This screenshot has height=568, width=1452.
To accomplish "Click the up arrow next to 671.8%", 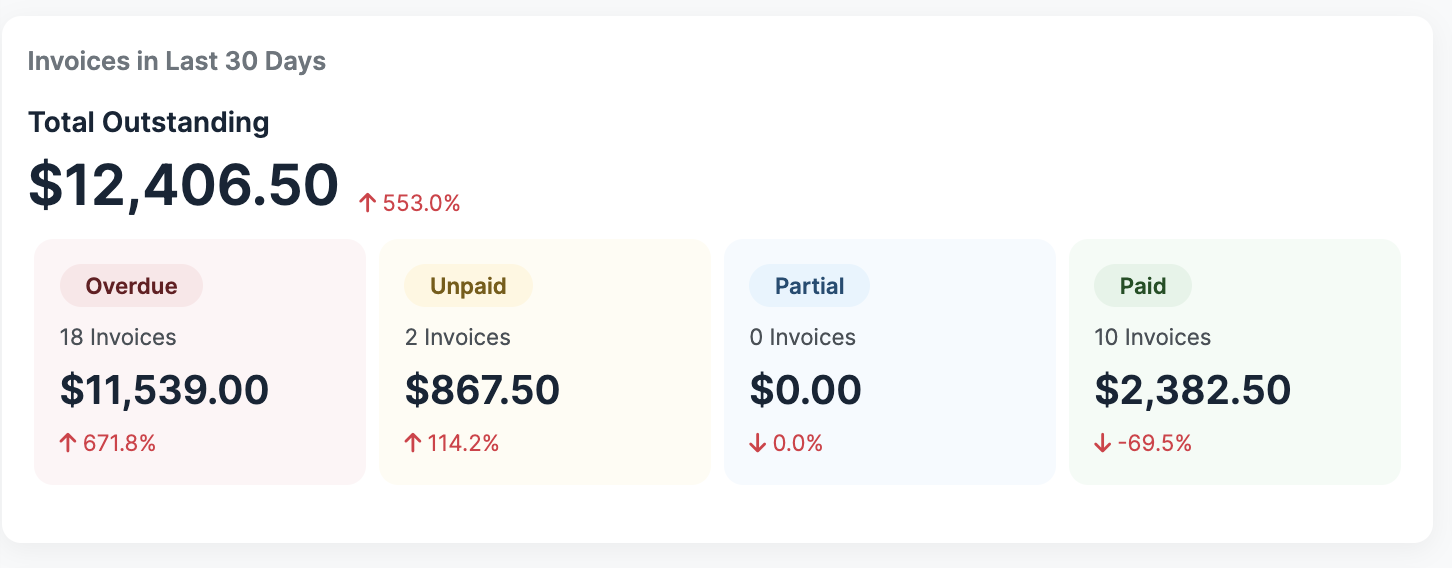I will point(68,443).
